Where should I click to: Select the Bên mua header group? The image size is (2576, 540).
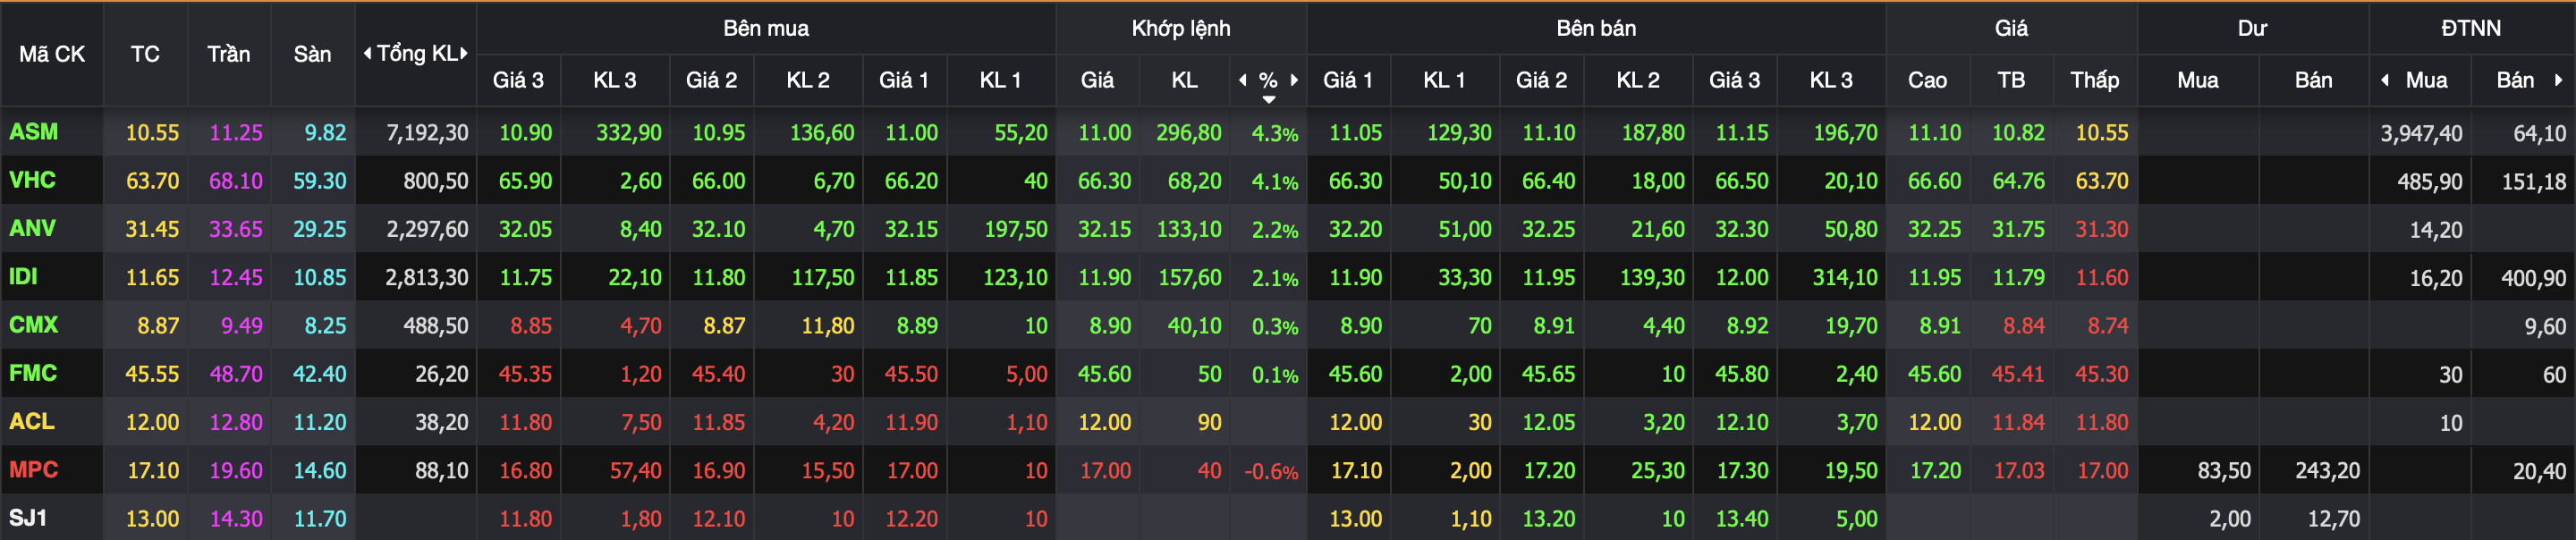click(766, 28)
